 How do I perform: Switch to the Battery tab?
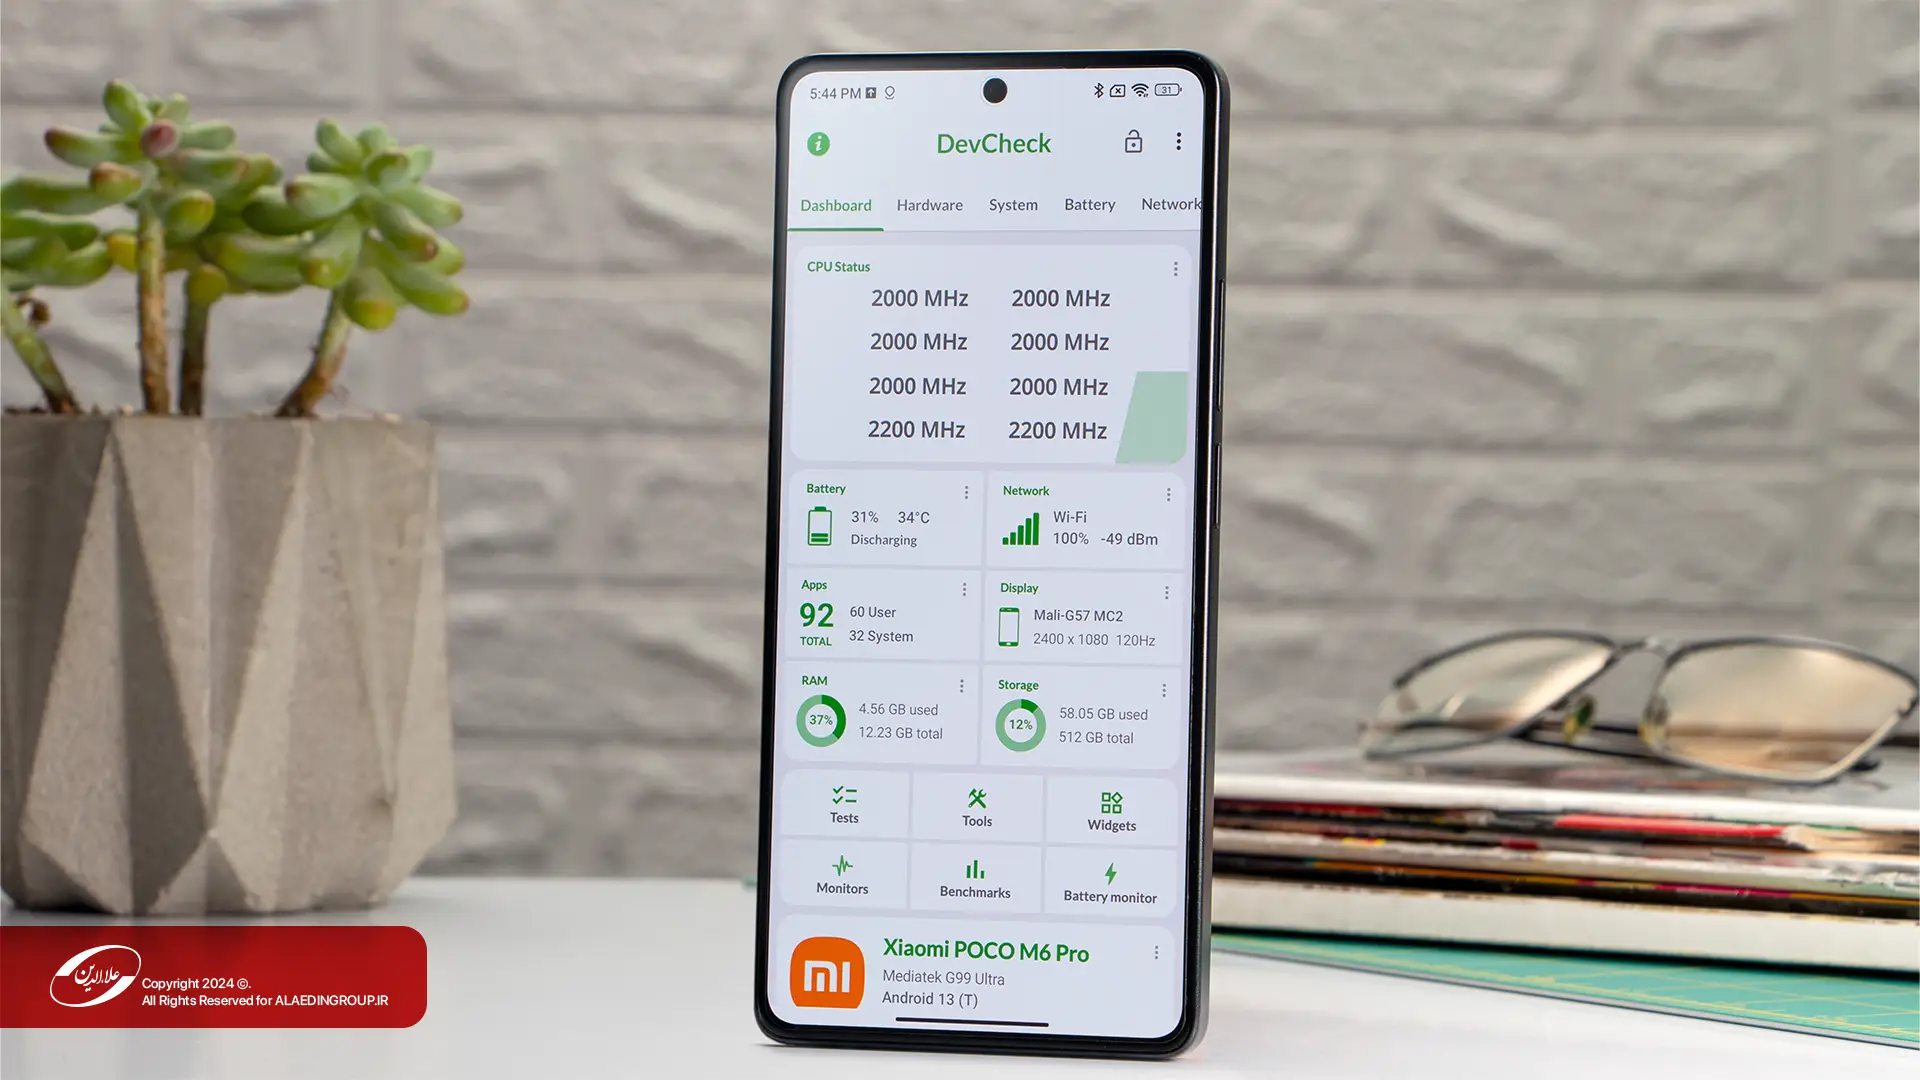tap(1089, 204)
